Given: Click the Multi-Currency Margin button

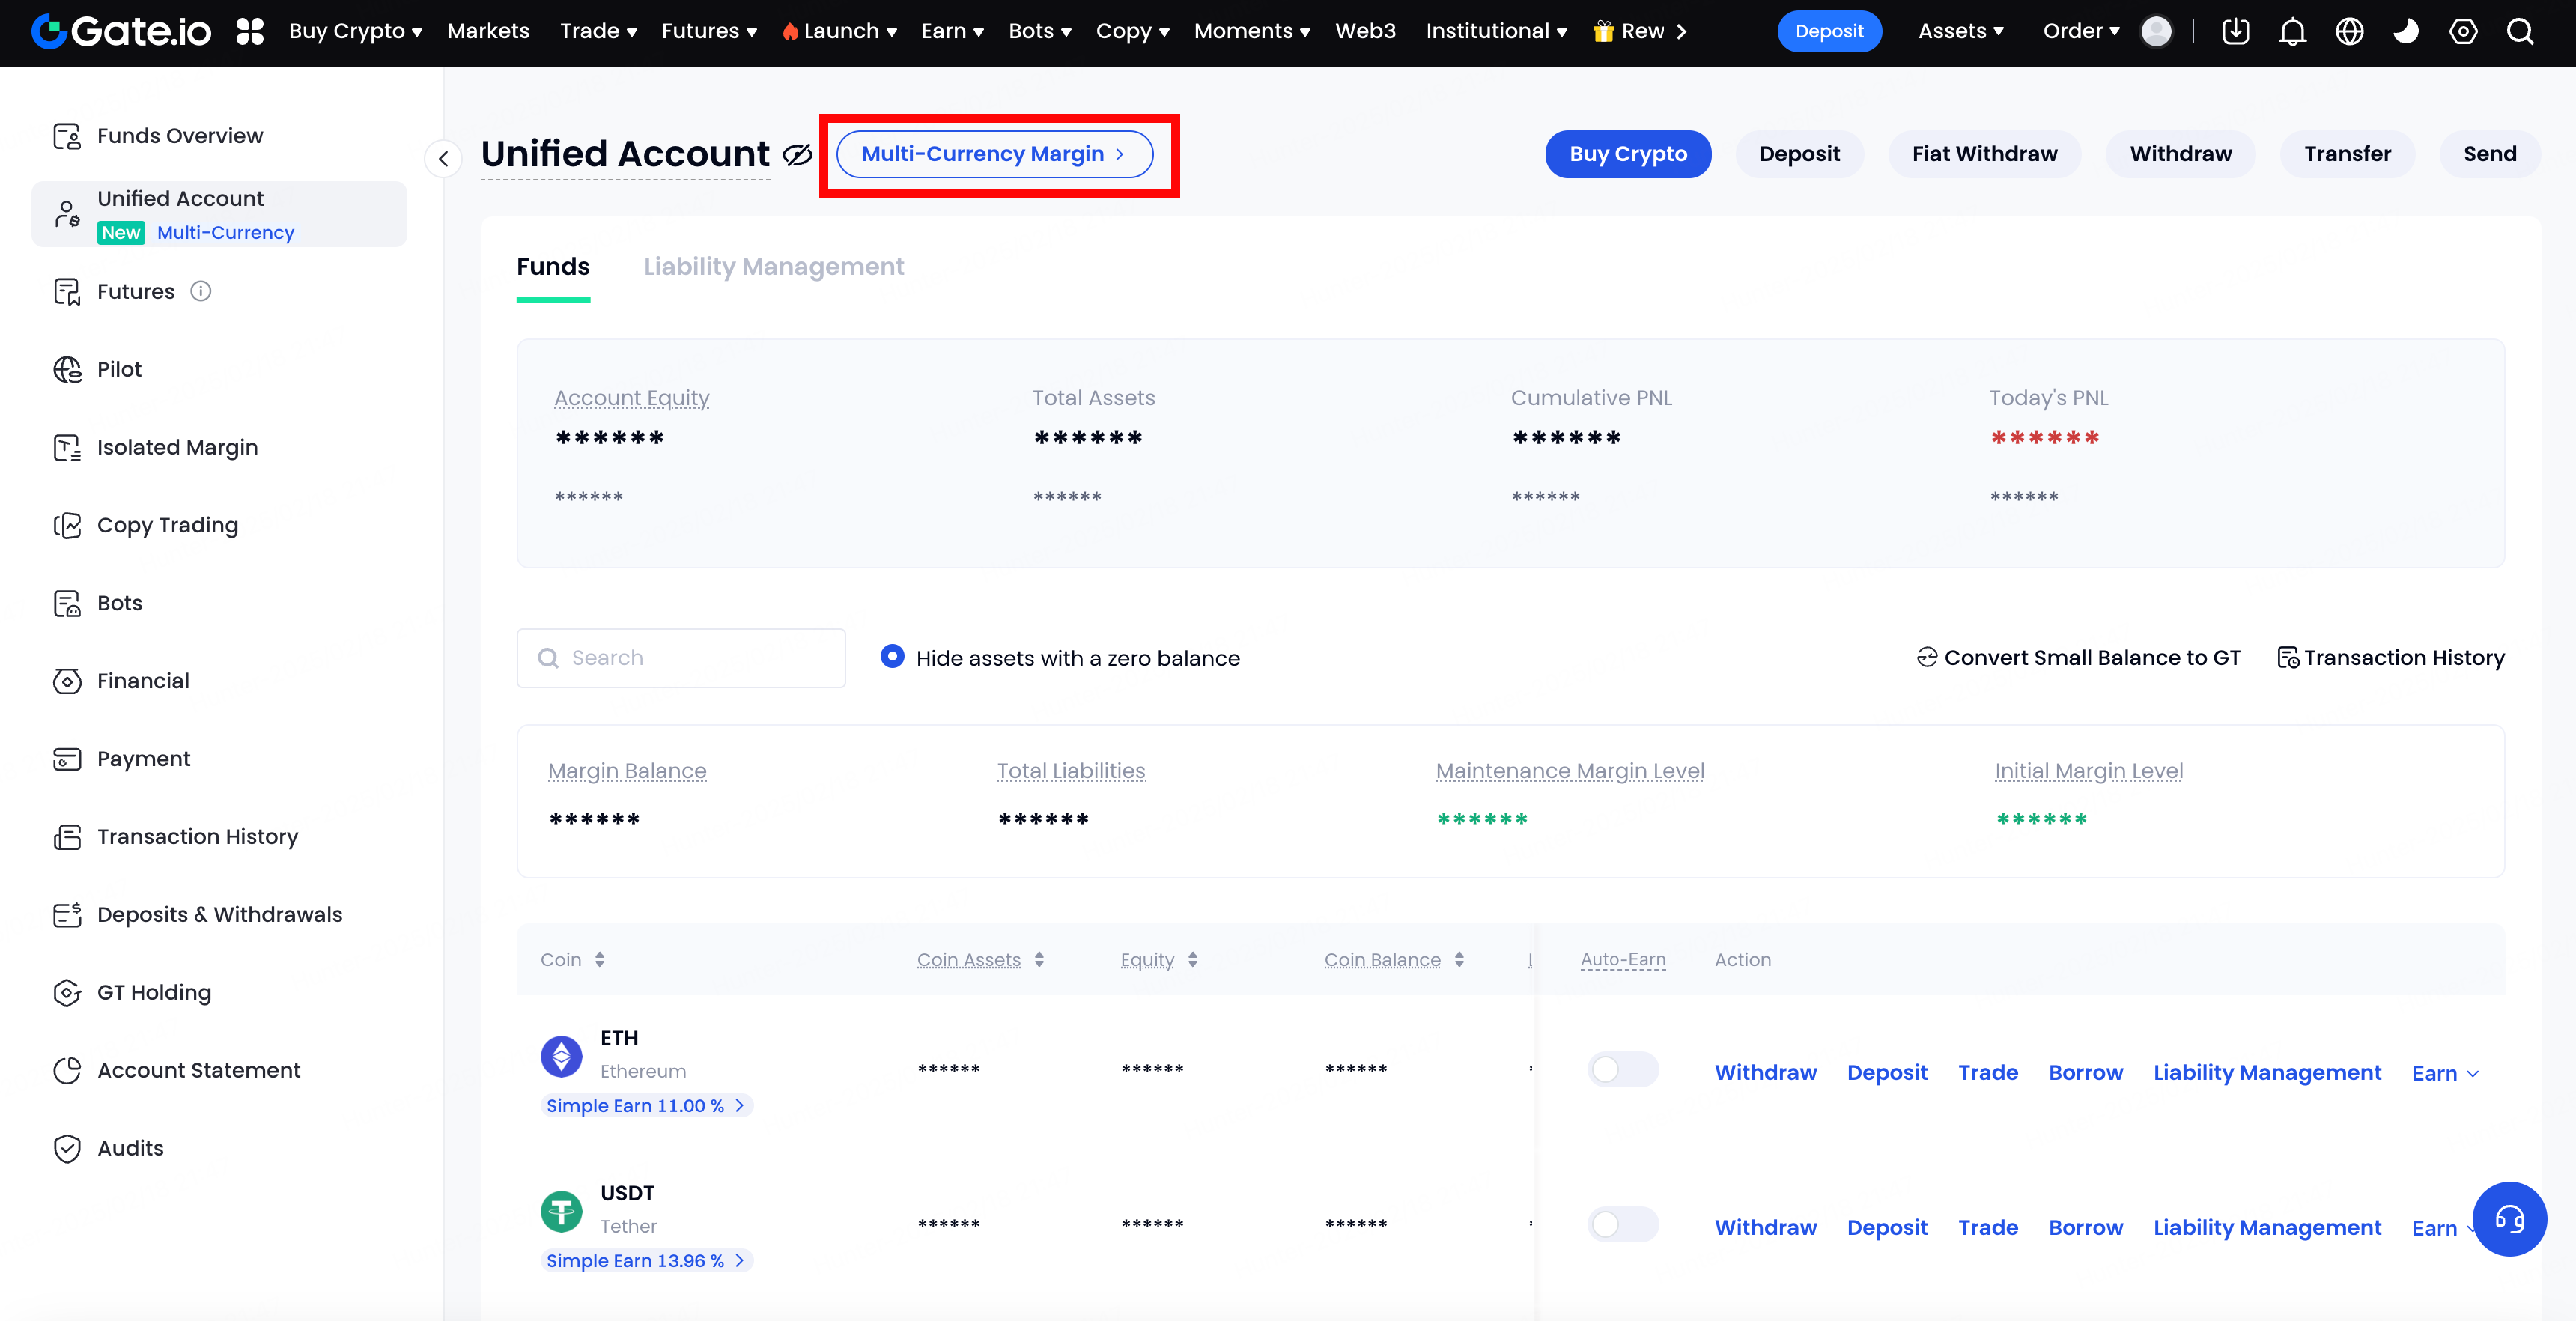Looking at the screenshot, I should (x=994, y=154).
